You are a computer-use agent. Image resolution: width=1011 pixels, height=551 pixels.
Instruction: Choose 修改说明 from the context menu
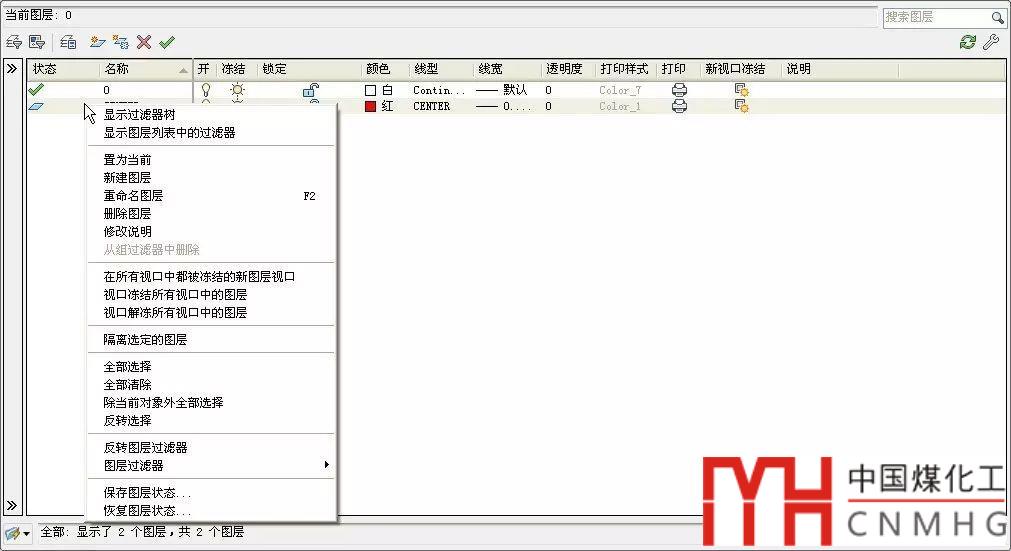tap(127, 232)
